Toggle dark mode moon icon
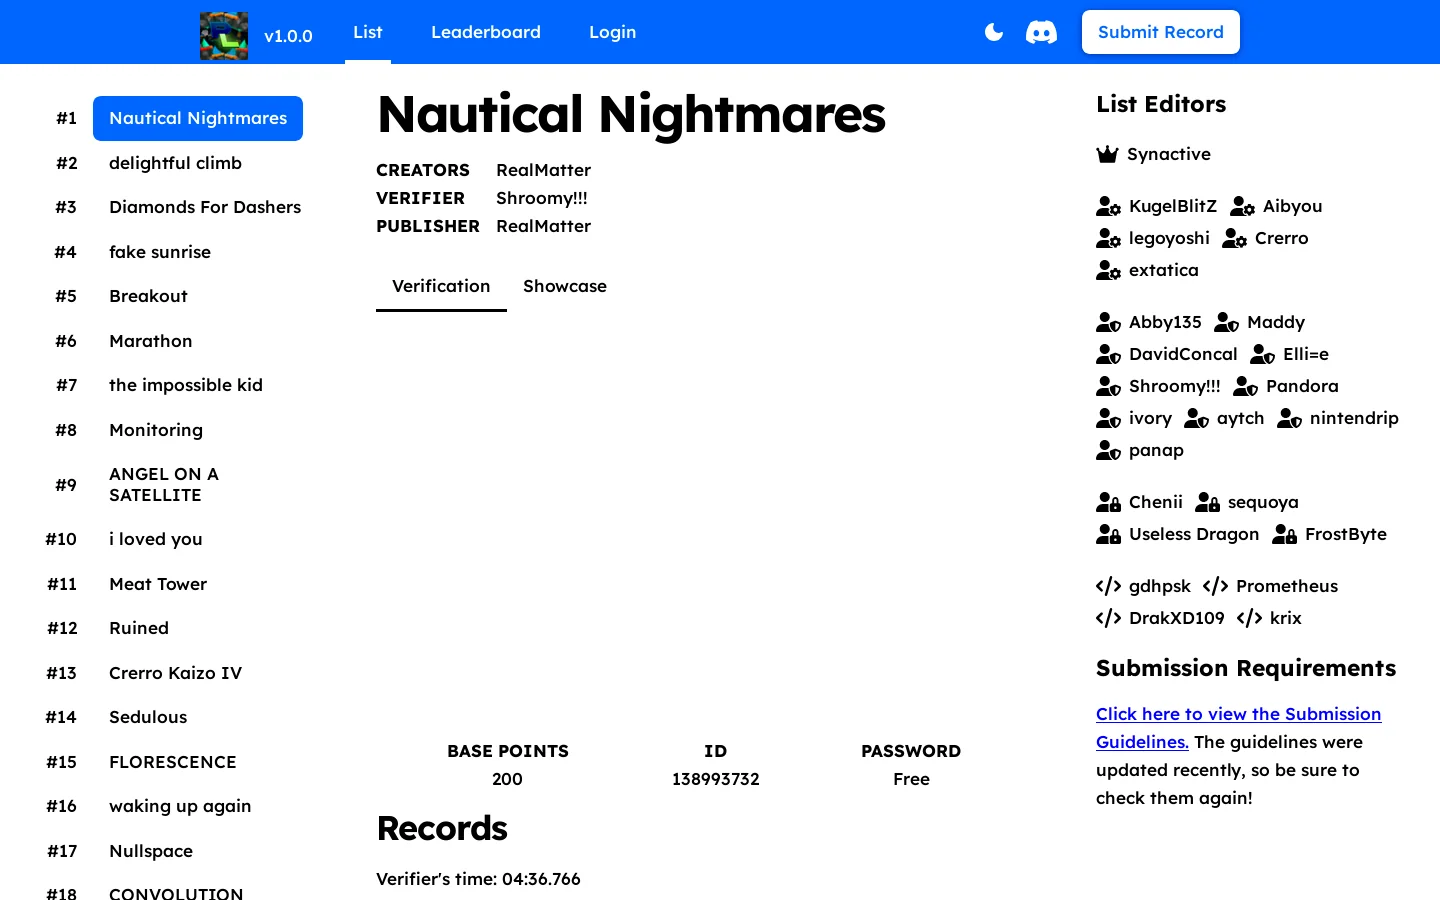Screen dimensions: 1440x900 tap(994, 32)
